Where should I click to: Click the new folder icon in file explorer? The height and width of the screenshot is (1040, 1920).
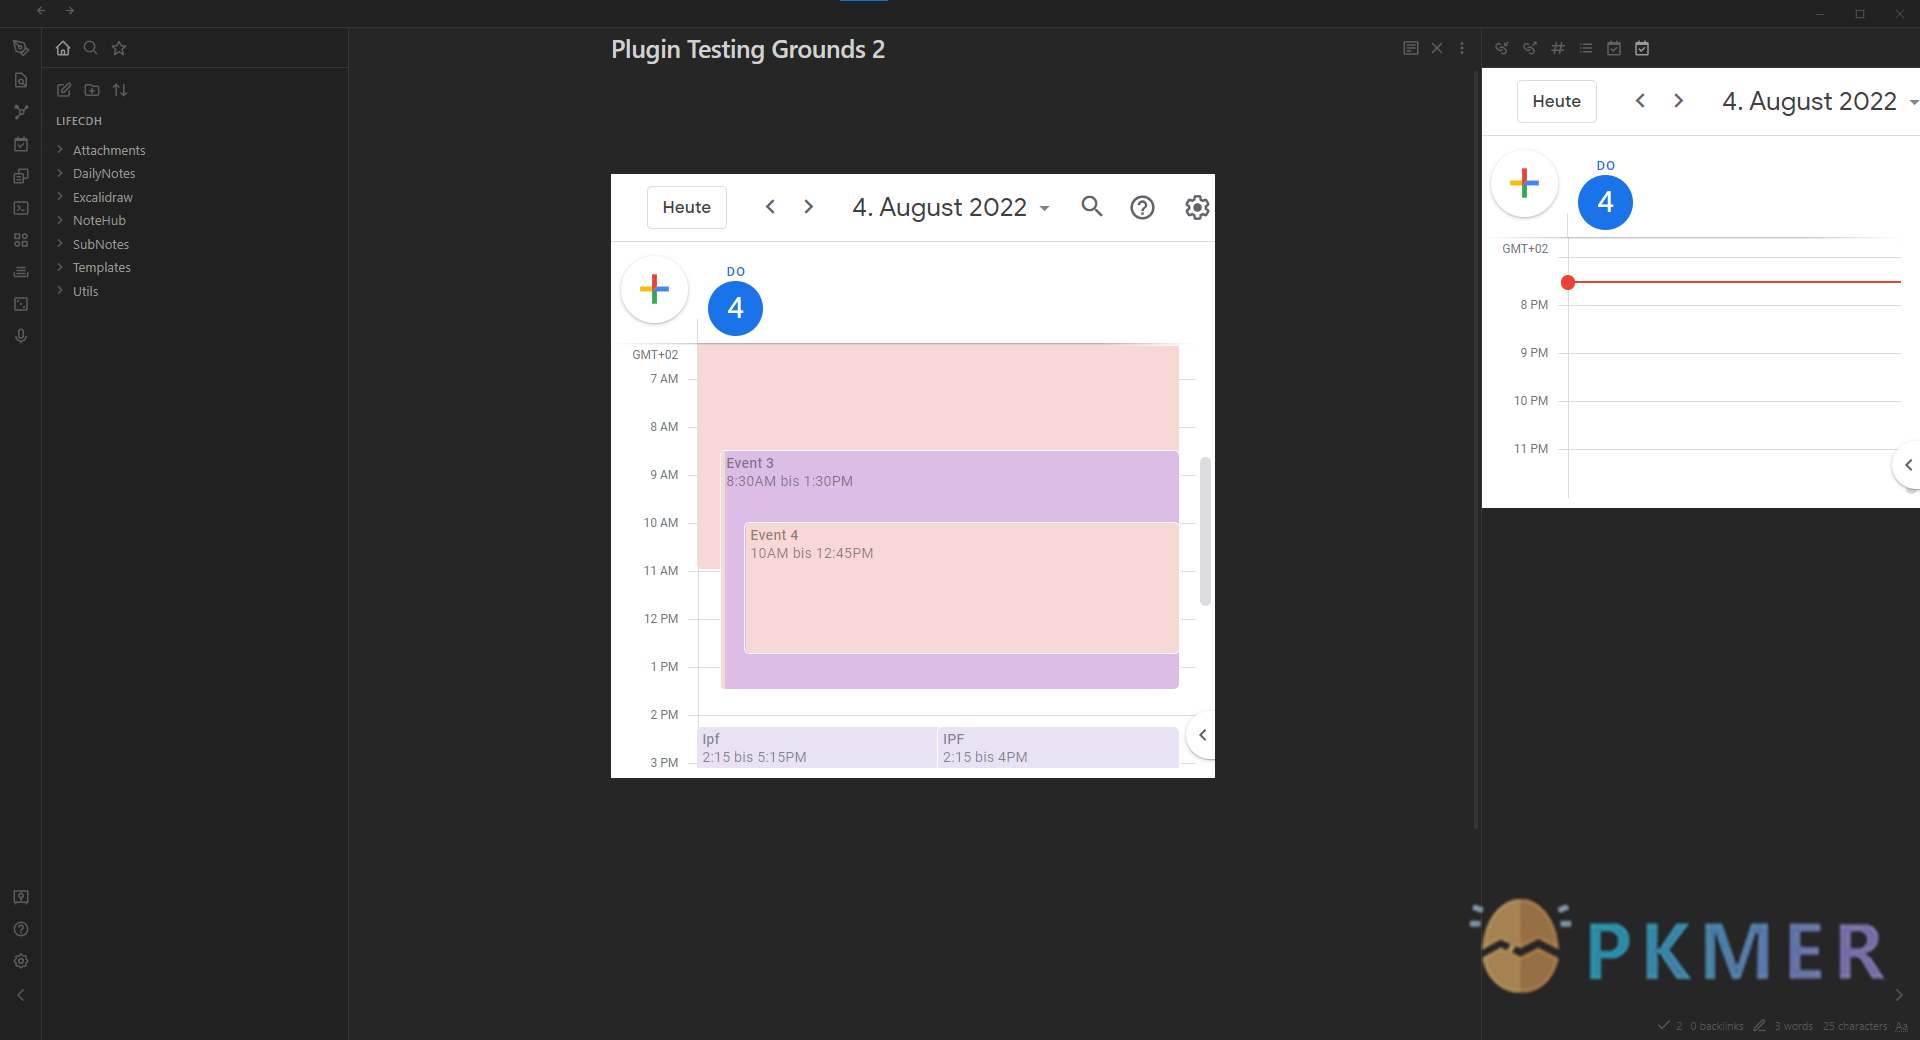[x=92, y=90]
